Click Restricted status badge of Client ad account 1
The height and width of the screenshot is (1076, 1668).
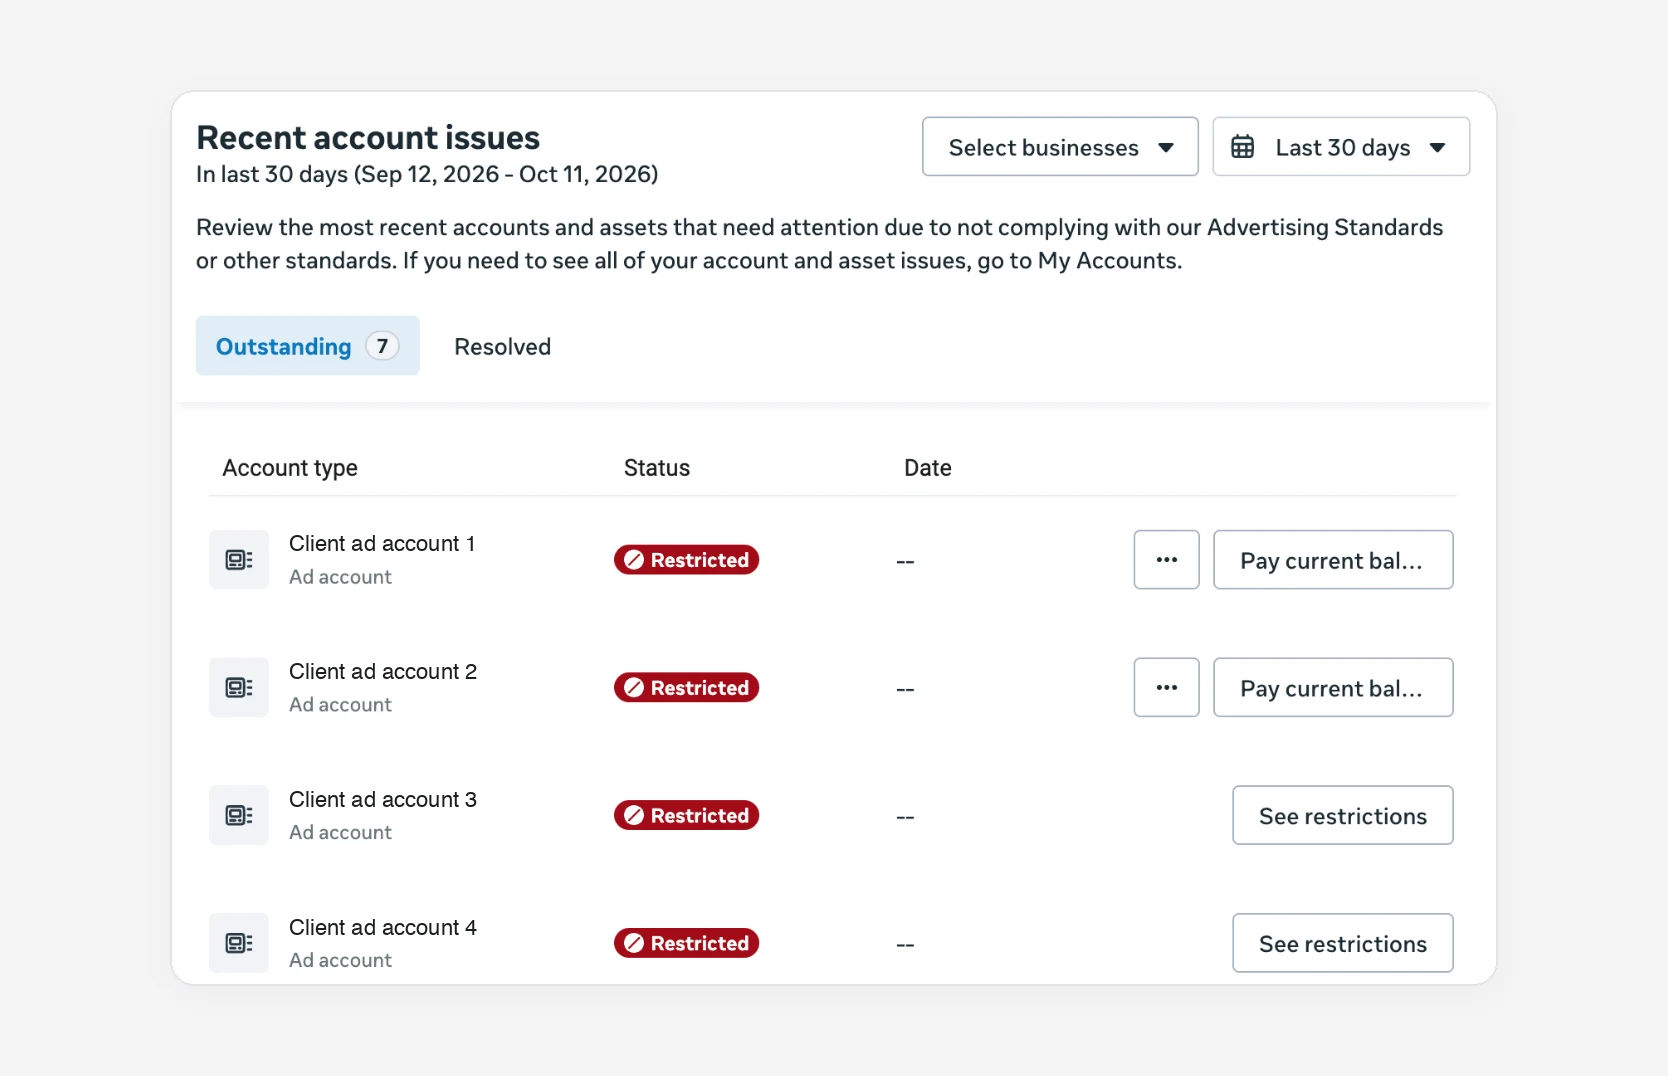coord(687,560)
